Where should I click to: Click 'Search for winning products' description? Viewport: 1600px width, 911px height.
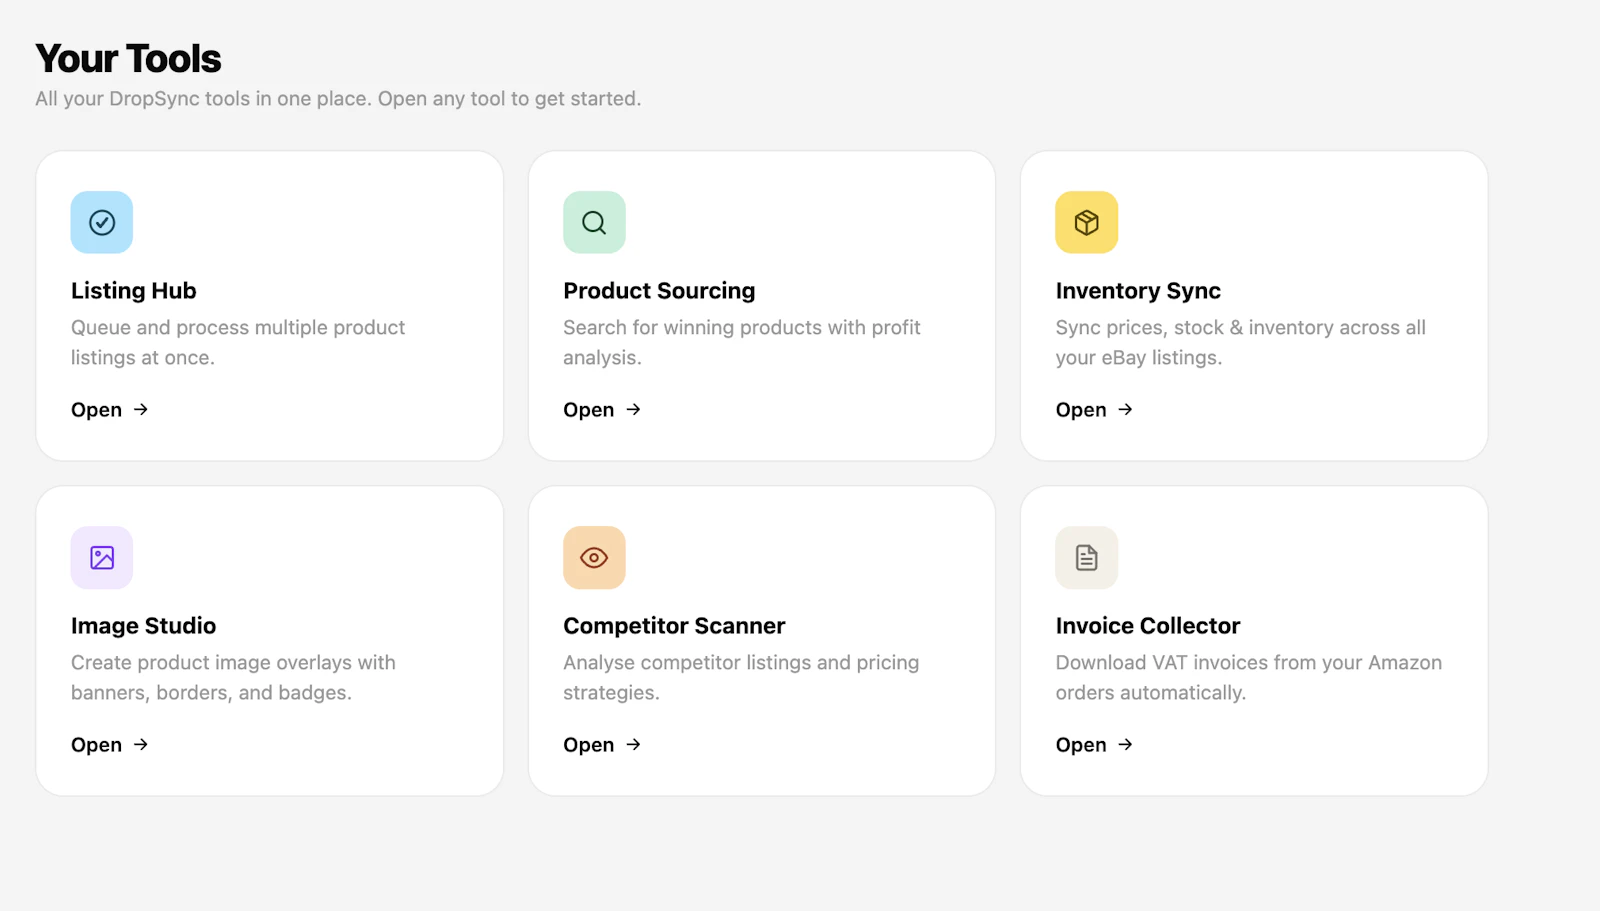point(742,342)
